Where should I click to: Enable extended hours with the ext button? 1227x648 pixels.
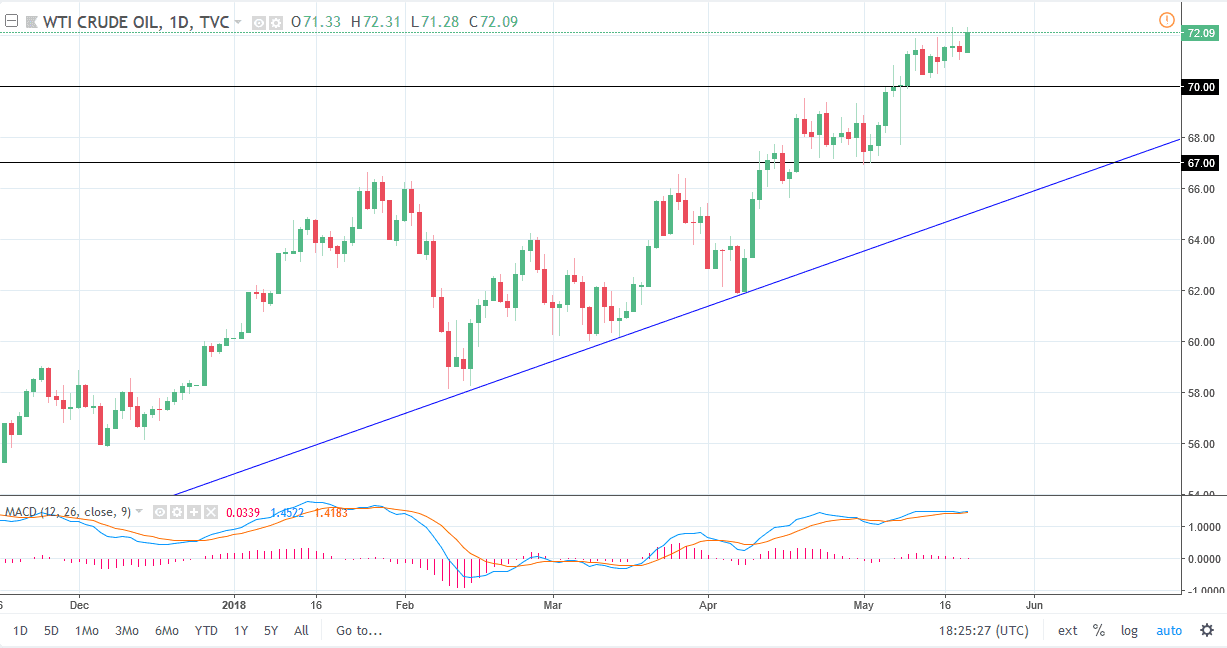pos(1066,631)
